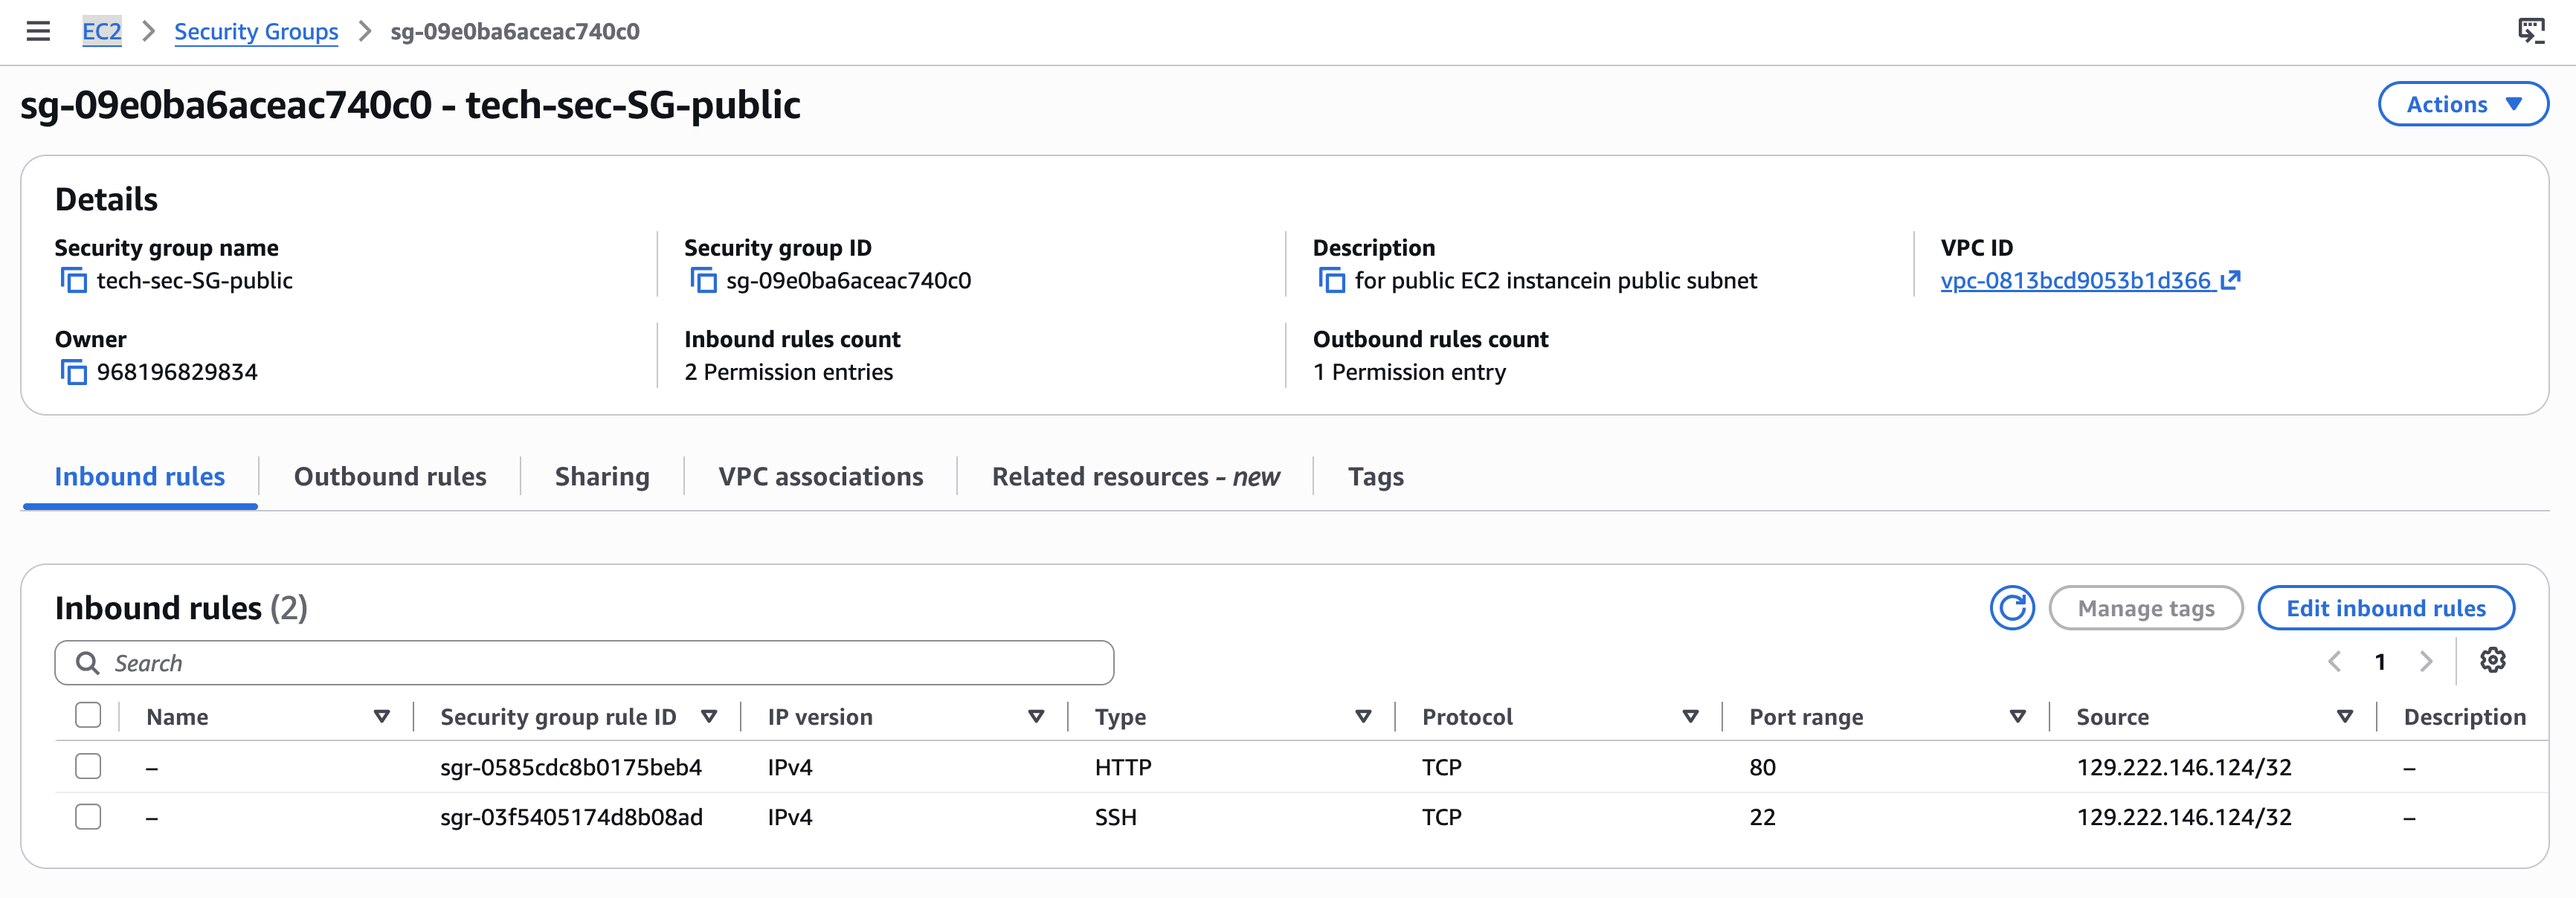Click page number 1 in pagination
The height and width of the screenshot is (898, 2576).
coord(2380,661)
